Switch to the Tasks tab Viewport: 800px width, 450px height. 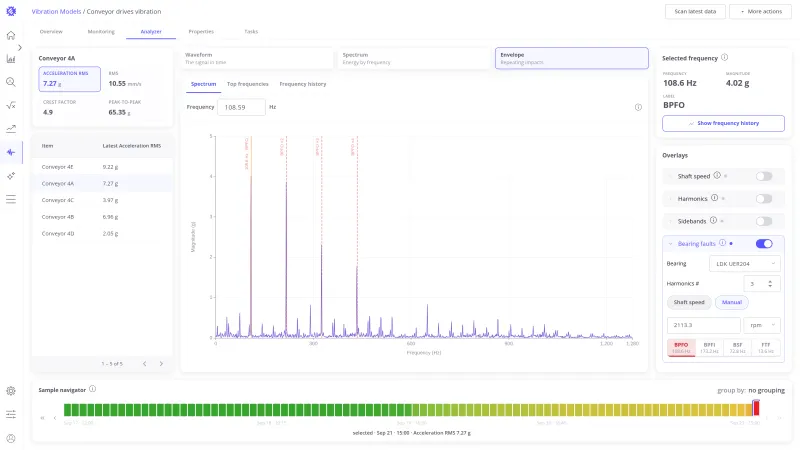click(x=251, y=32)
